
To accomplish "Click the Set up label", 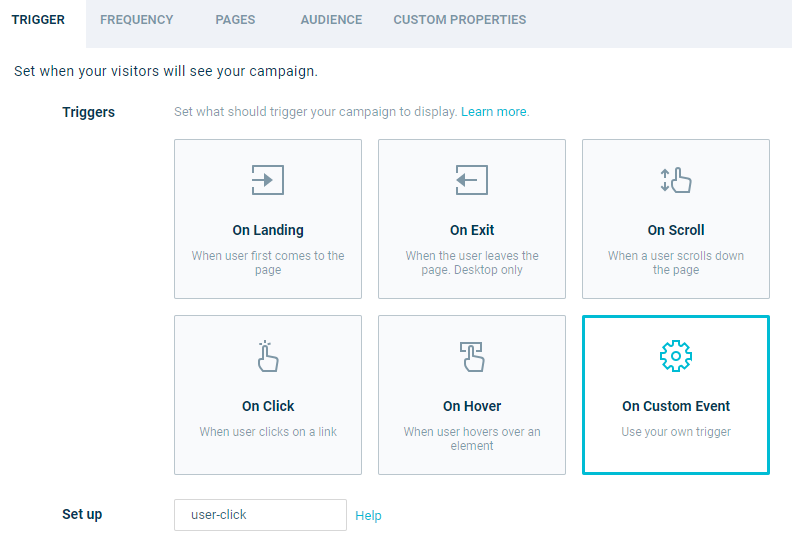I will pyautogui.click(x=82, y=514).
